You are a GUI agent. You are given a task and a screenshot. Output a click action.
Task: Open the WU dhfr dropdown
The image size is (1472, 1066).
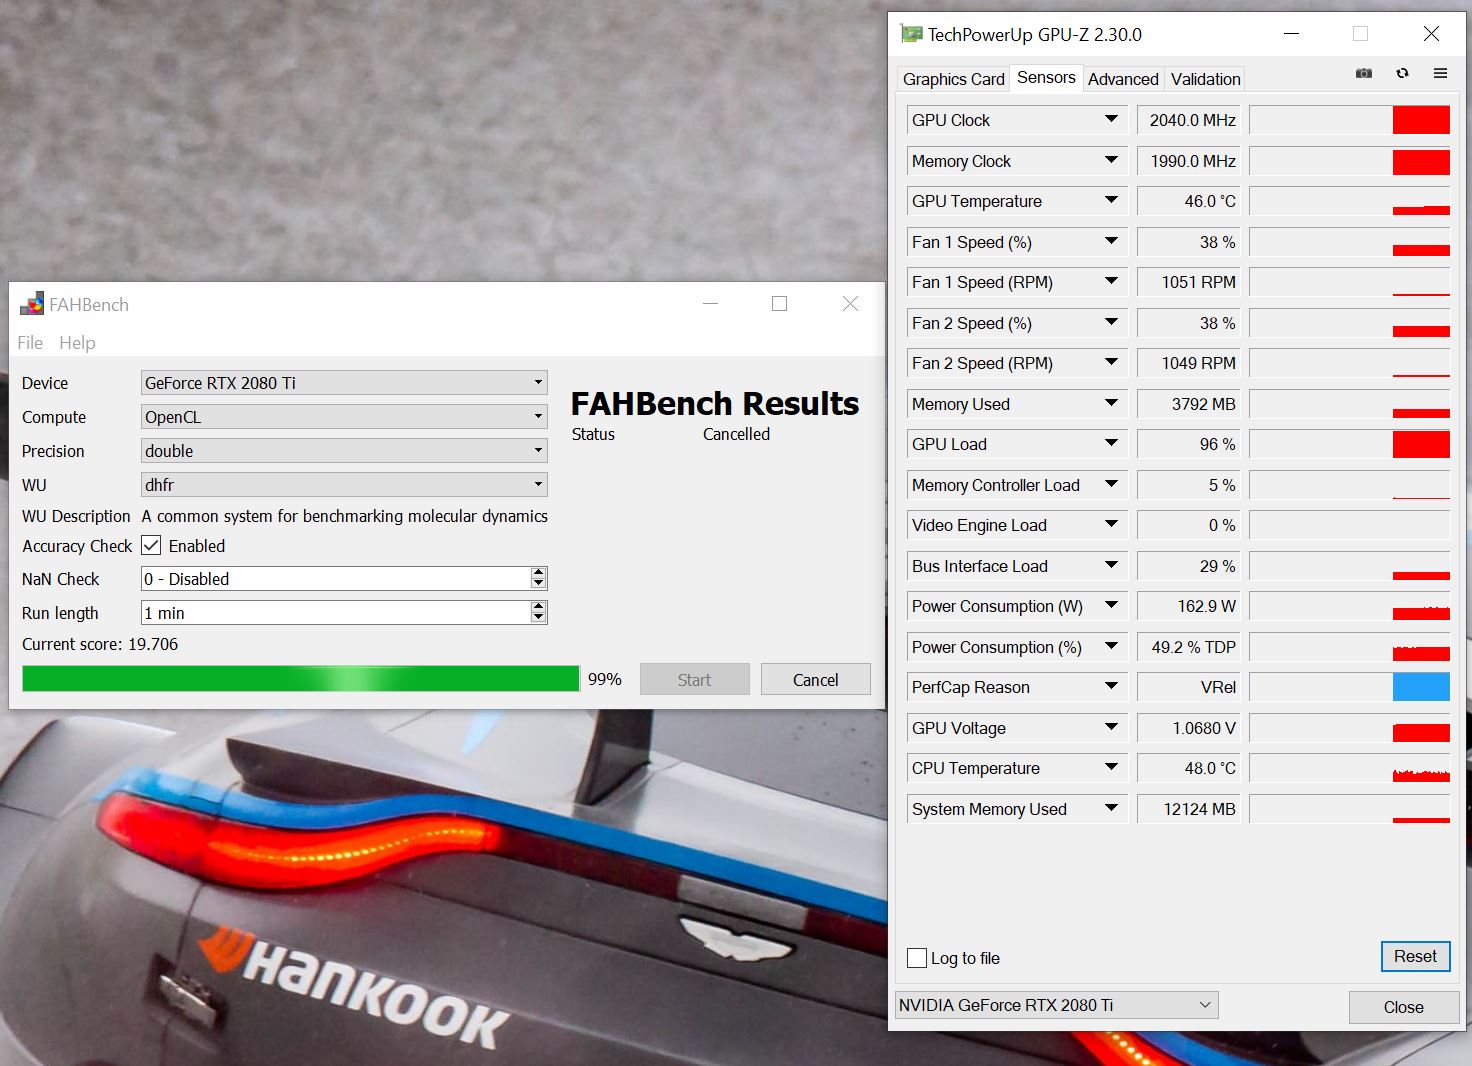pos(344,485)
